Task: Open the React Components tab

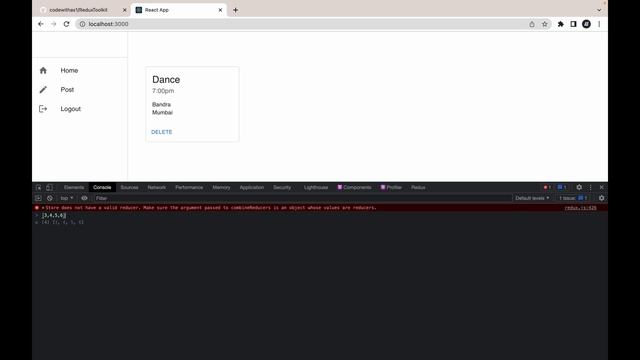Action: 354,187
